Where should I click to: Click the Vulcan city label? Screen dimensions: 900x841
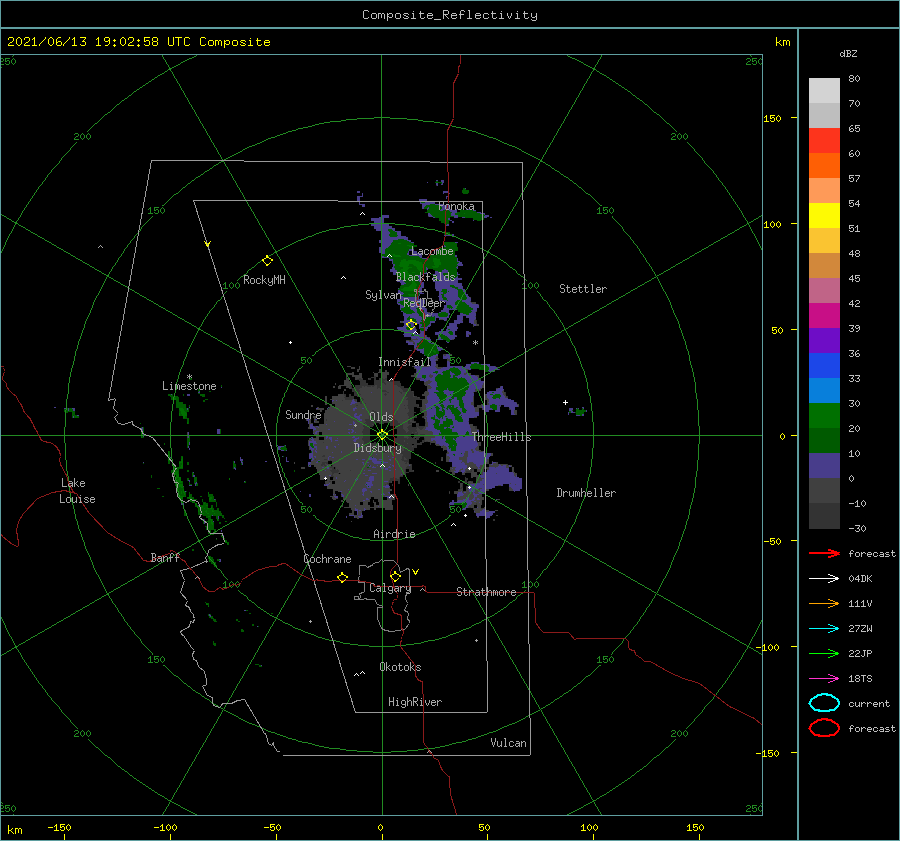(508, 743)
